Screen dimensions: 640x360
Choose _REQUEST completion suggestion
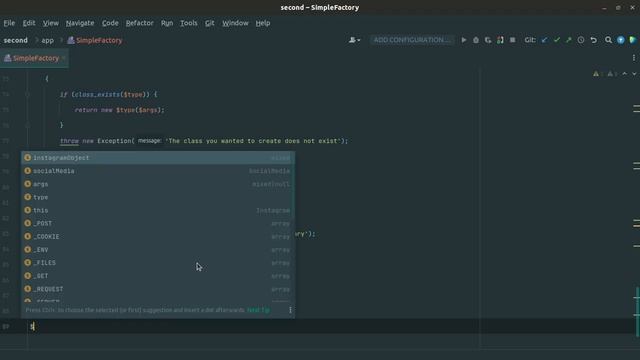click(158, 289)
